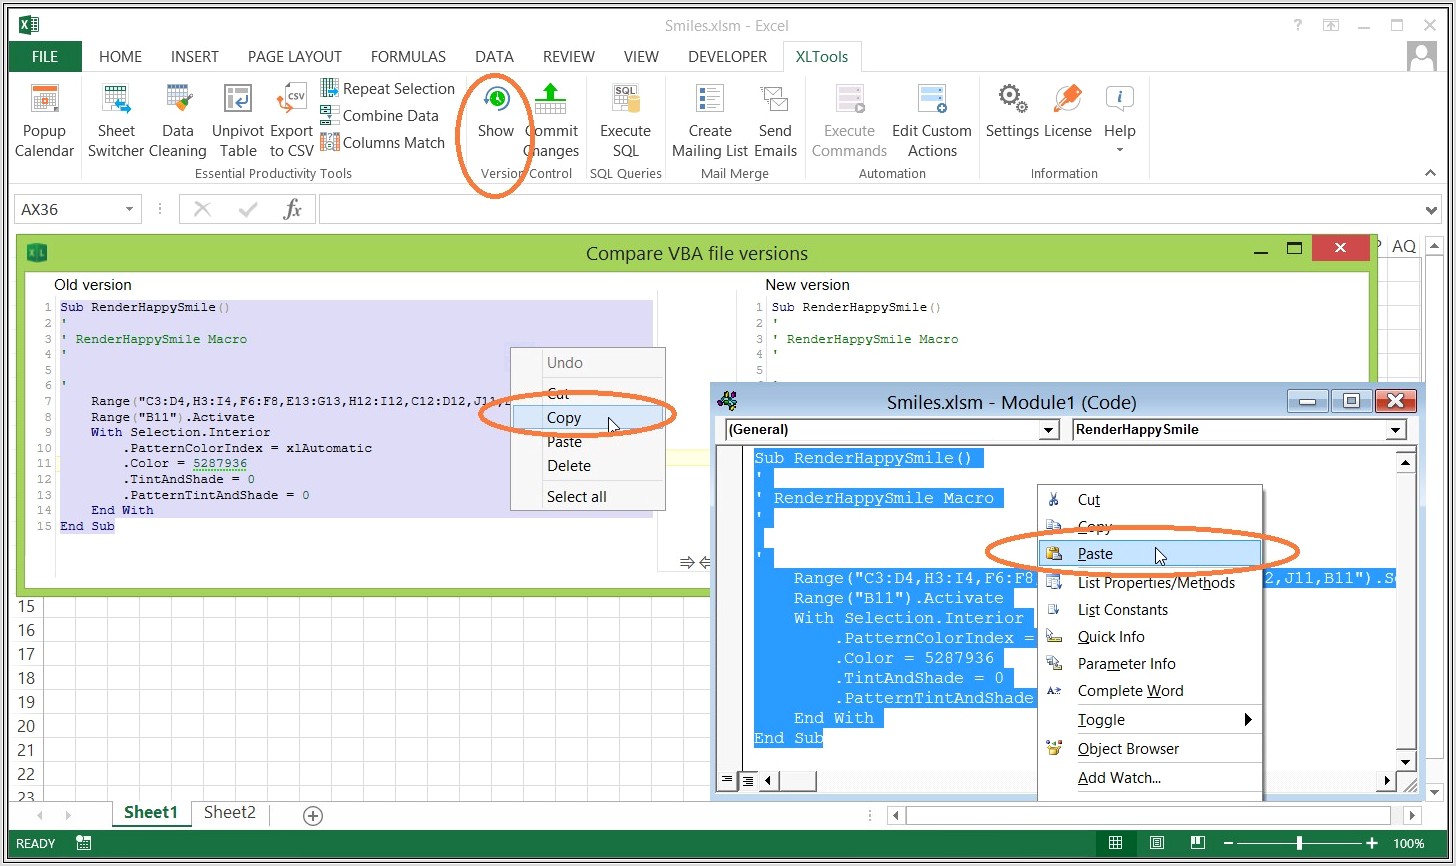Select the XLTools ribbon tab
The width and height of the screenshot is (1456, 866).
tap(821, 57)
